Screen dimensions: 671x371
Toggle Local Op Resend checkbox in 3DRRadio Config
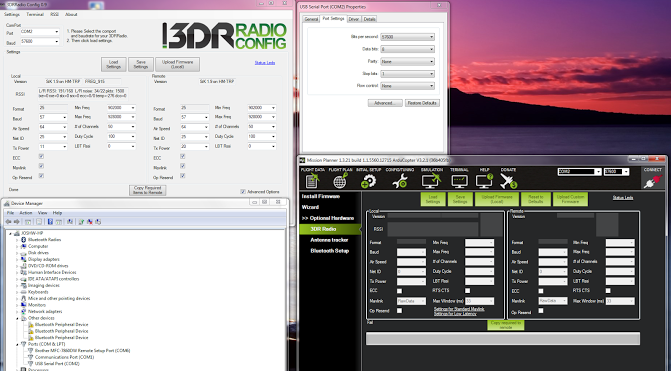41,176
